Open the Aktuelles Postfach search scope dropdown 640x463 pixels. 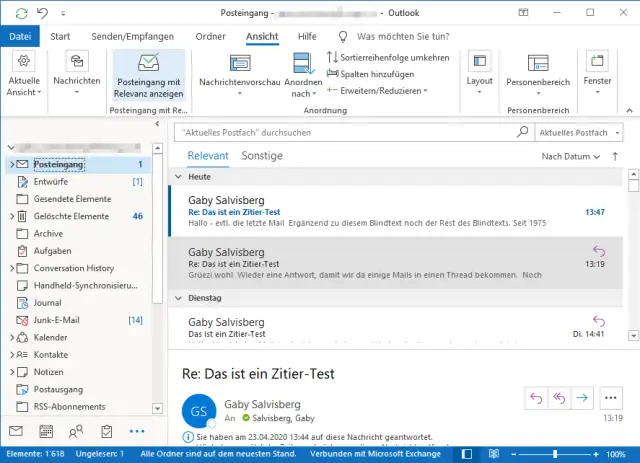pos(579,132)
